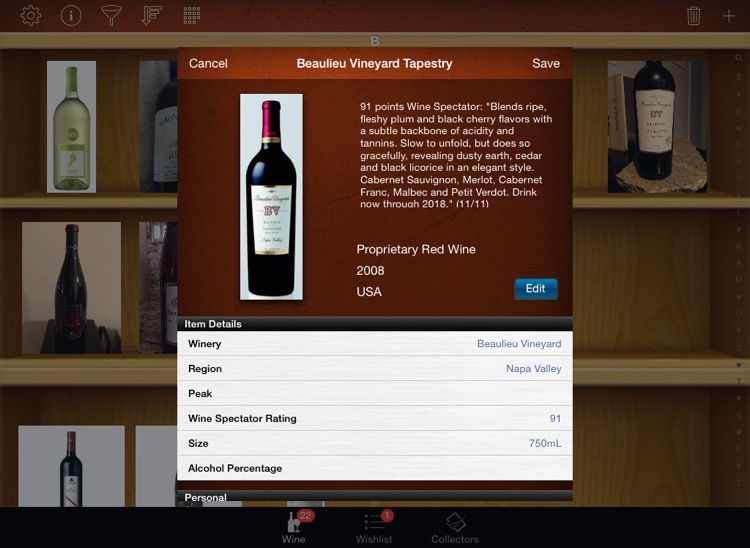The height and width of the screenshot is (548, 750).
Task: Select the Personal section header
Action: [375, 496]
